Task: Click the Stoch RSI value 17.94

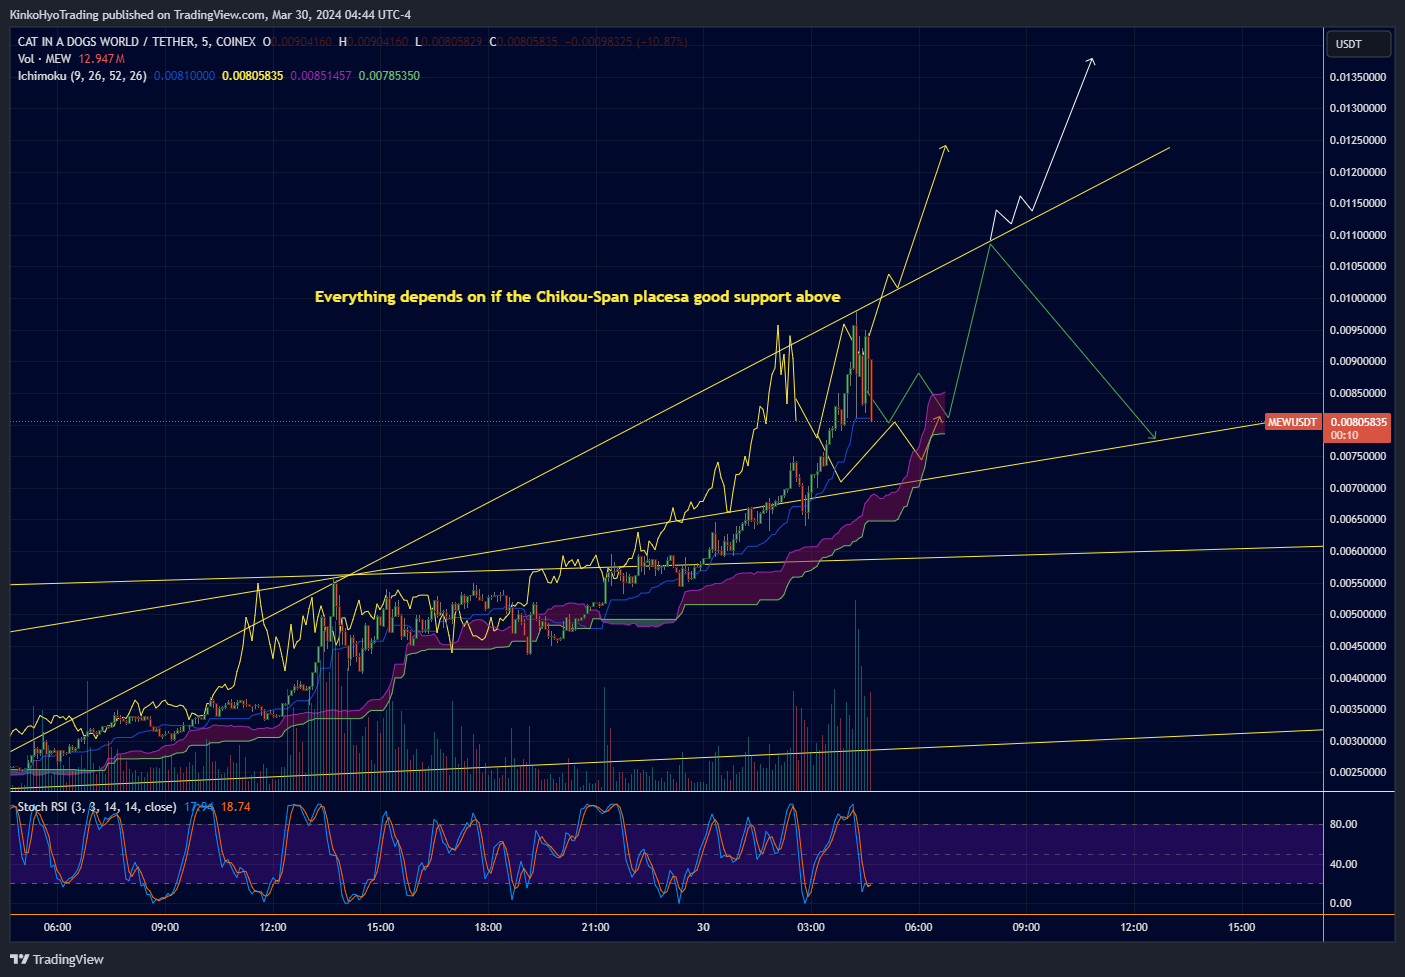Action: pos(199,807)
